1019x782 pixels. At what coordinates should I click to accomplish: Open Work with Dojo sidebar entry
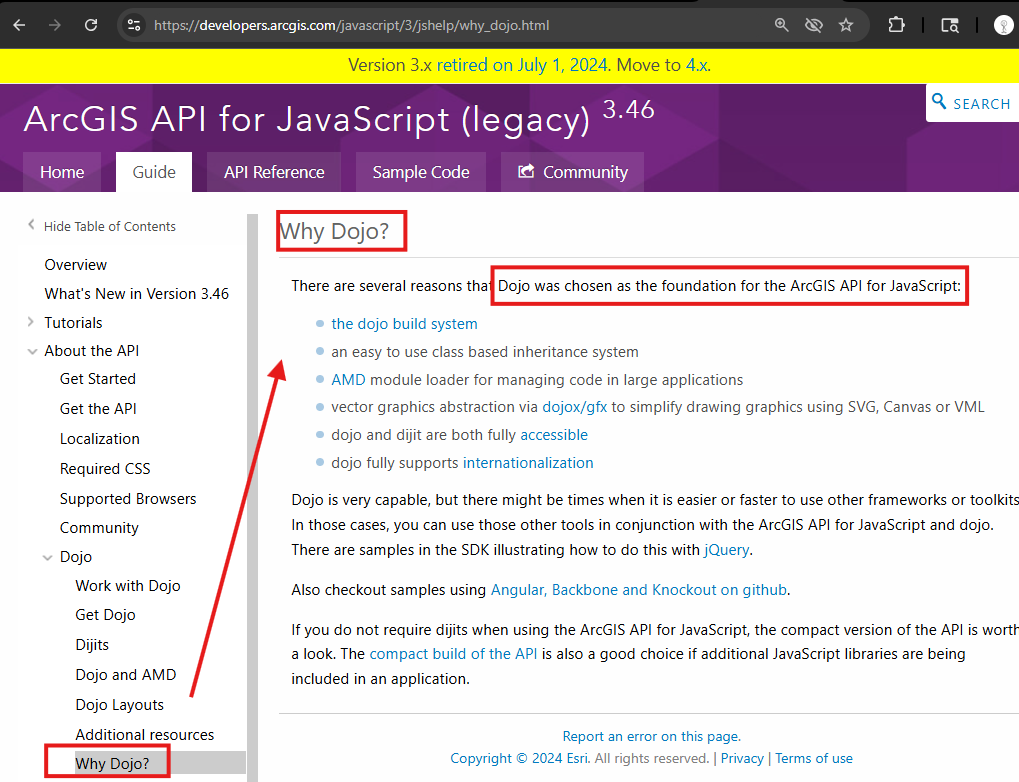pos(127,586)
